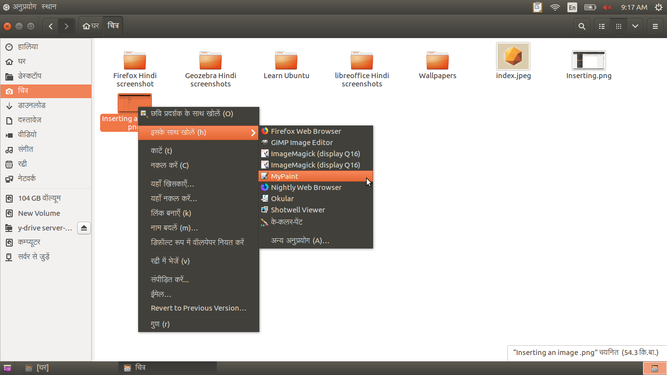Go forward with the right arrow button
The image size is (667, 375).
[x=66, y=26]
